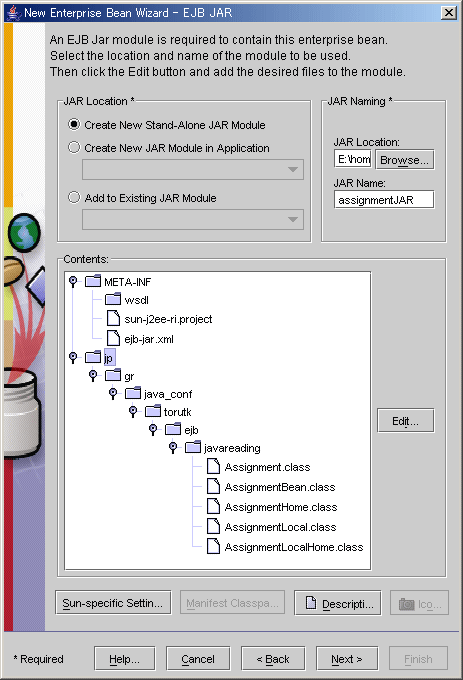The width and height of the screenshot is (463, 680).
Task: Go to Next wizard step
Action: pyautogui.click(x=347, y=659)
